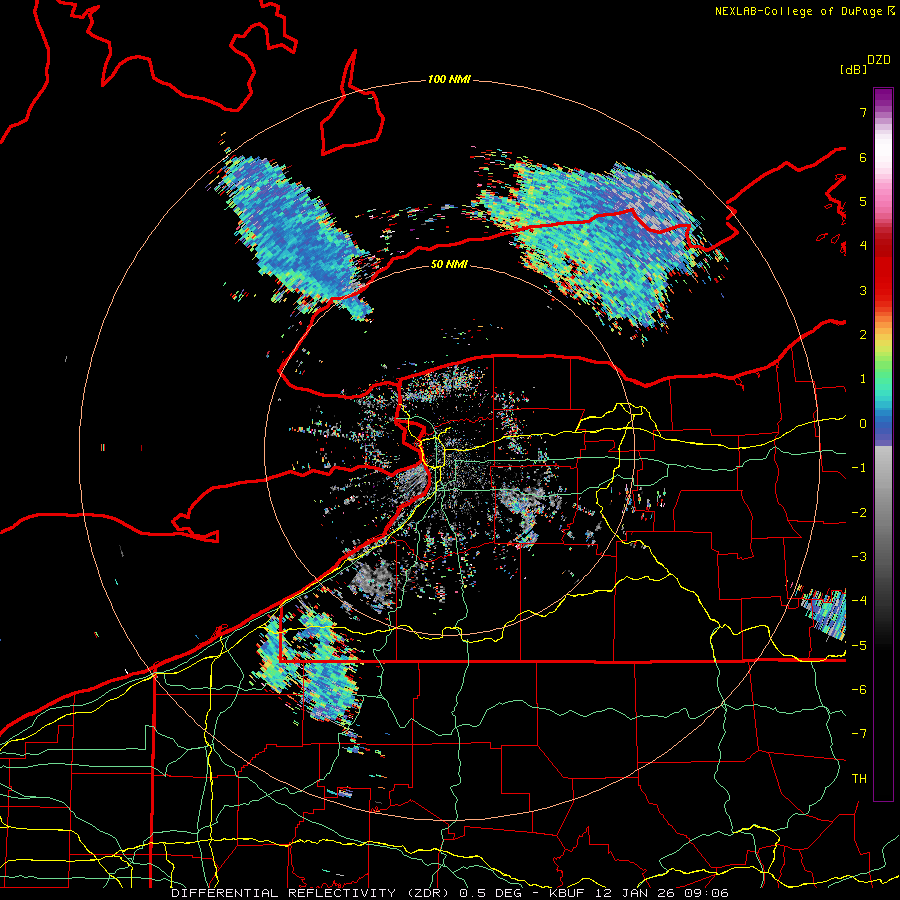Click the 100 NMI range ring label
Image resolution: width=900 pixels, height=900 pixels.
[449, 79]
